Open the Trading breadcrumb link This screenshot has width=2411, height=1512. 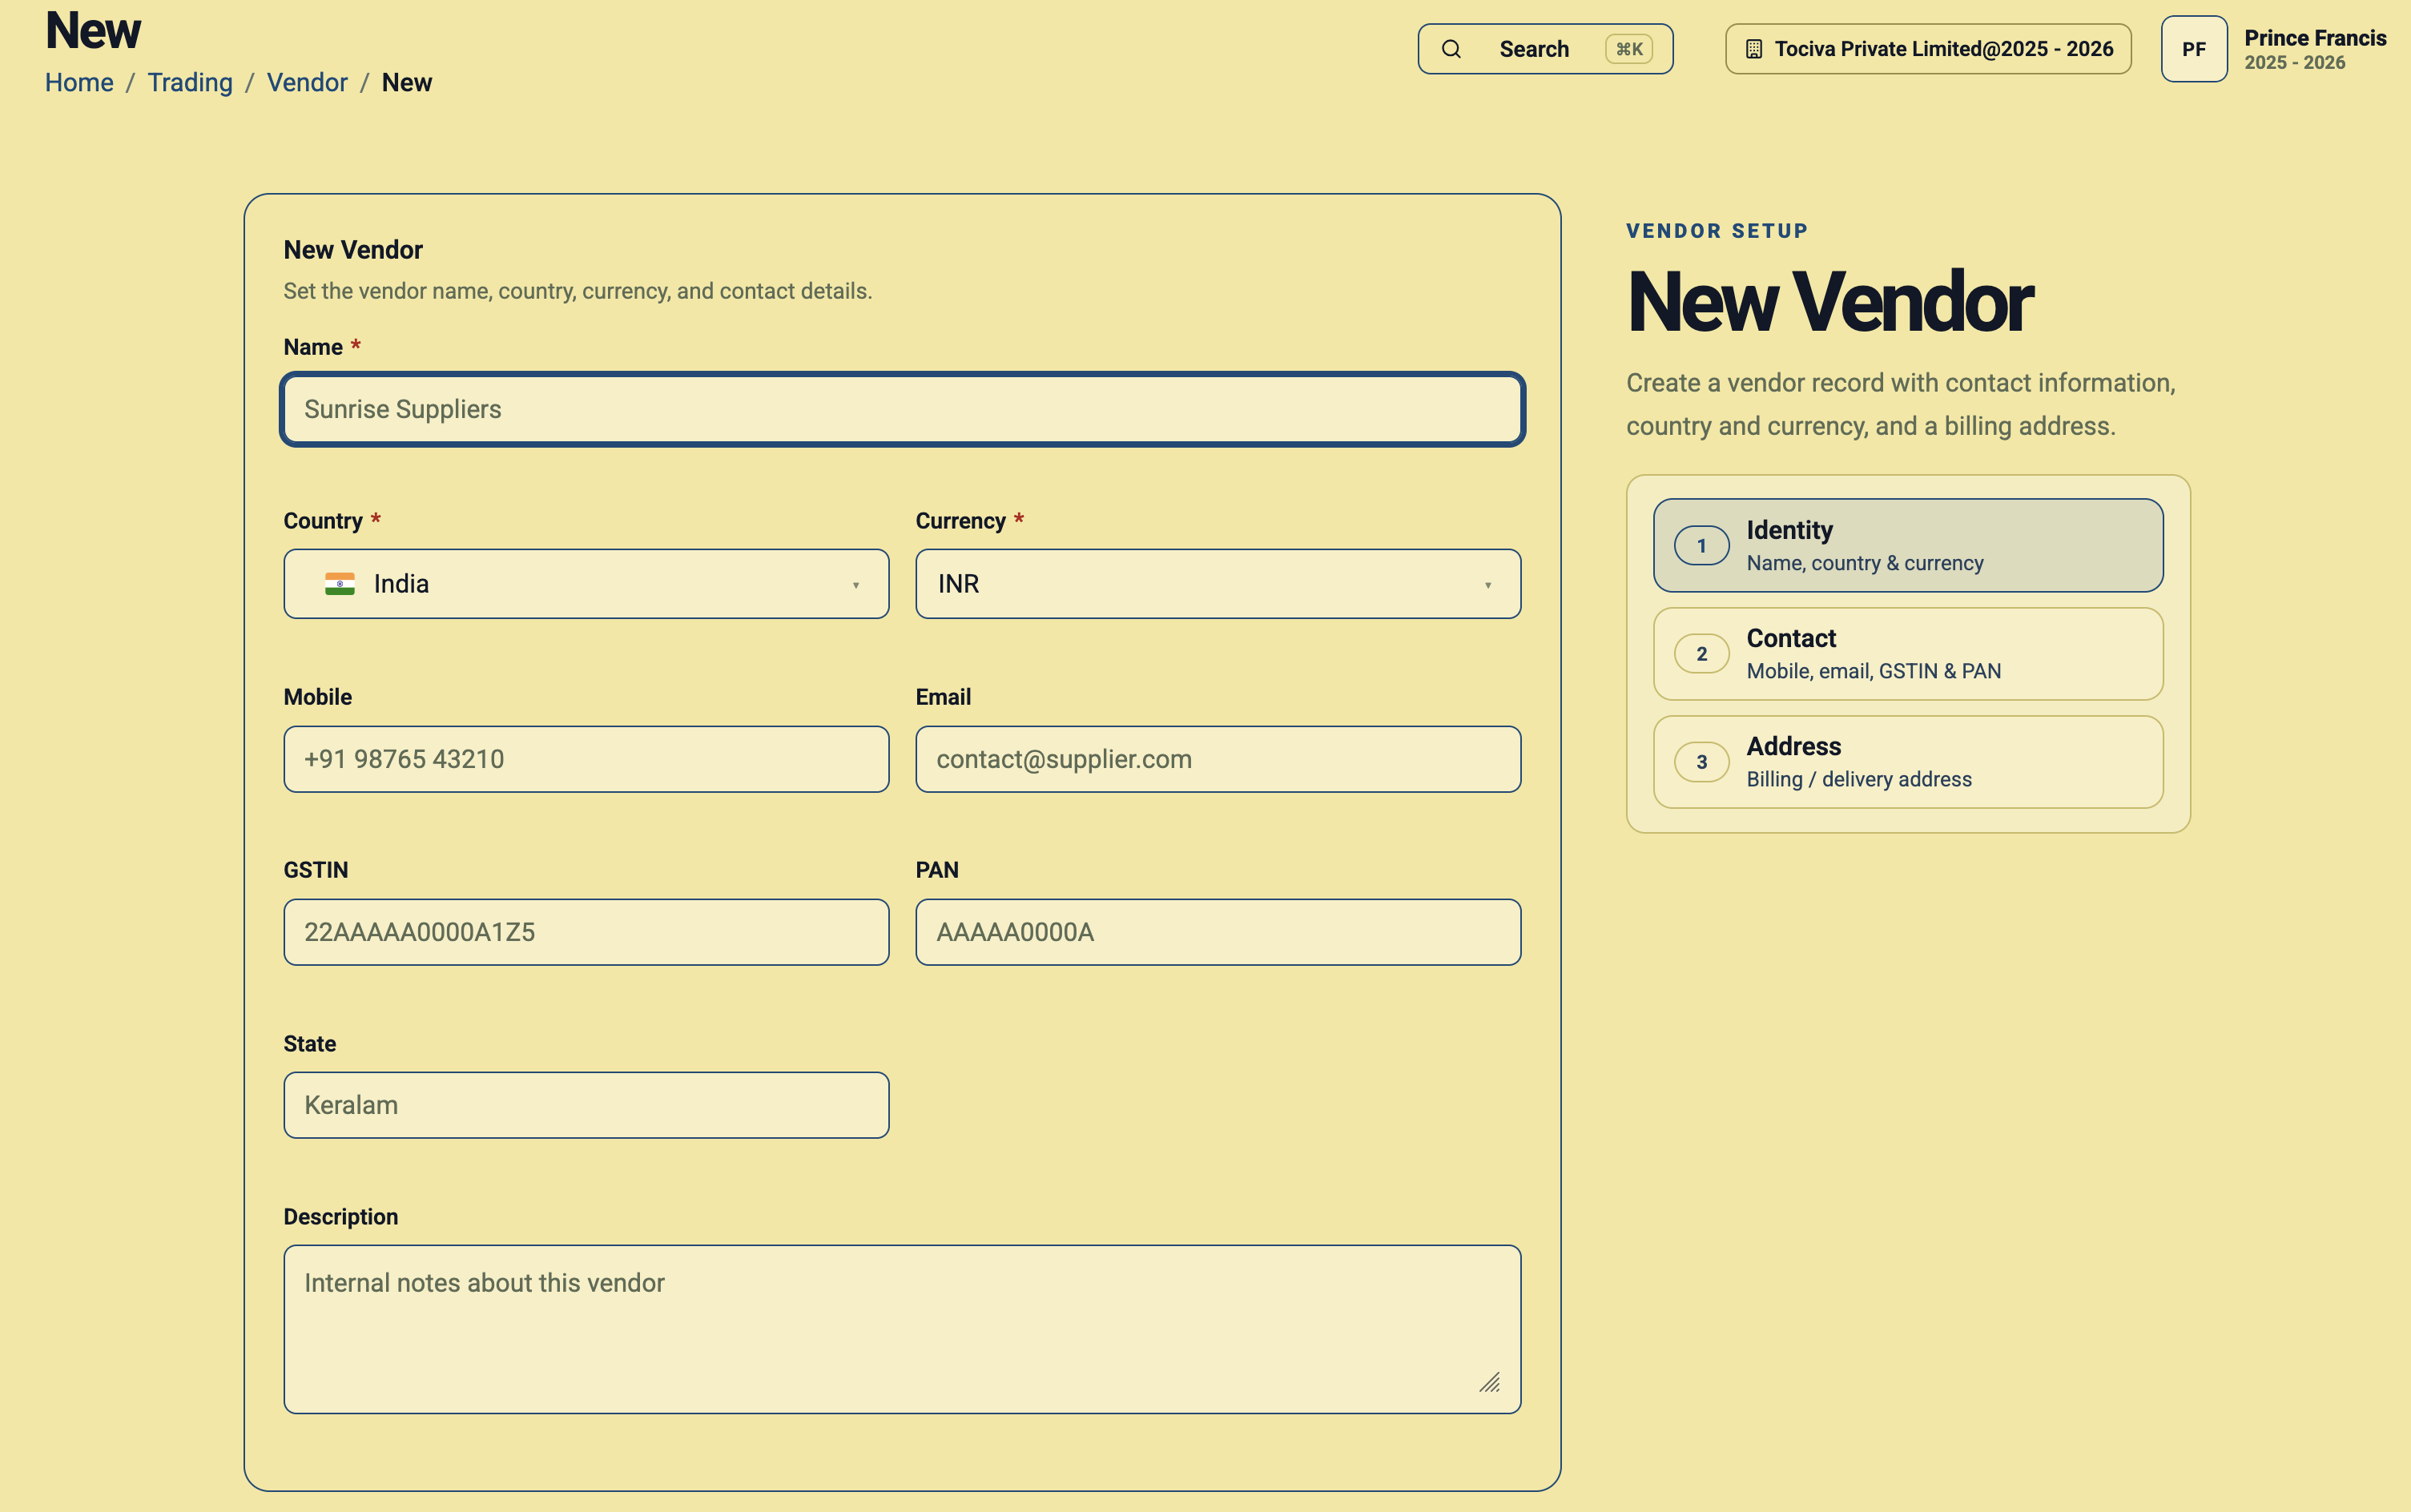pyautogui.click(x=190, y=82)
